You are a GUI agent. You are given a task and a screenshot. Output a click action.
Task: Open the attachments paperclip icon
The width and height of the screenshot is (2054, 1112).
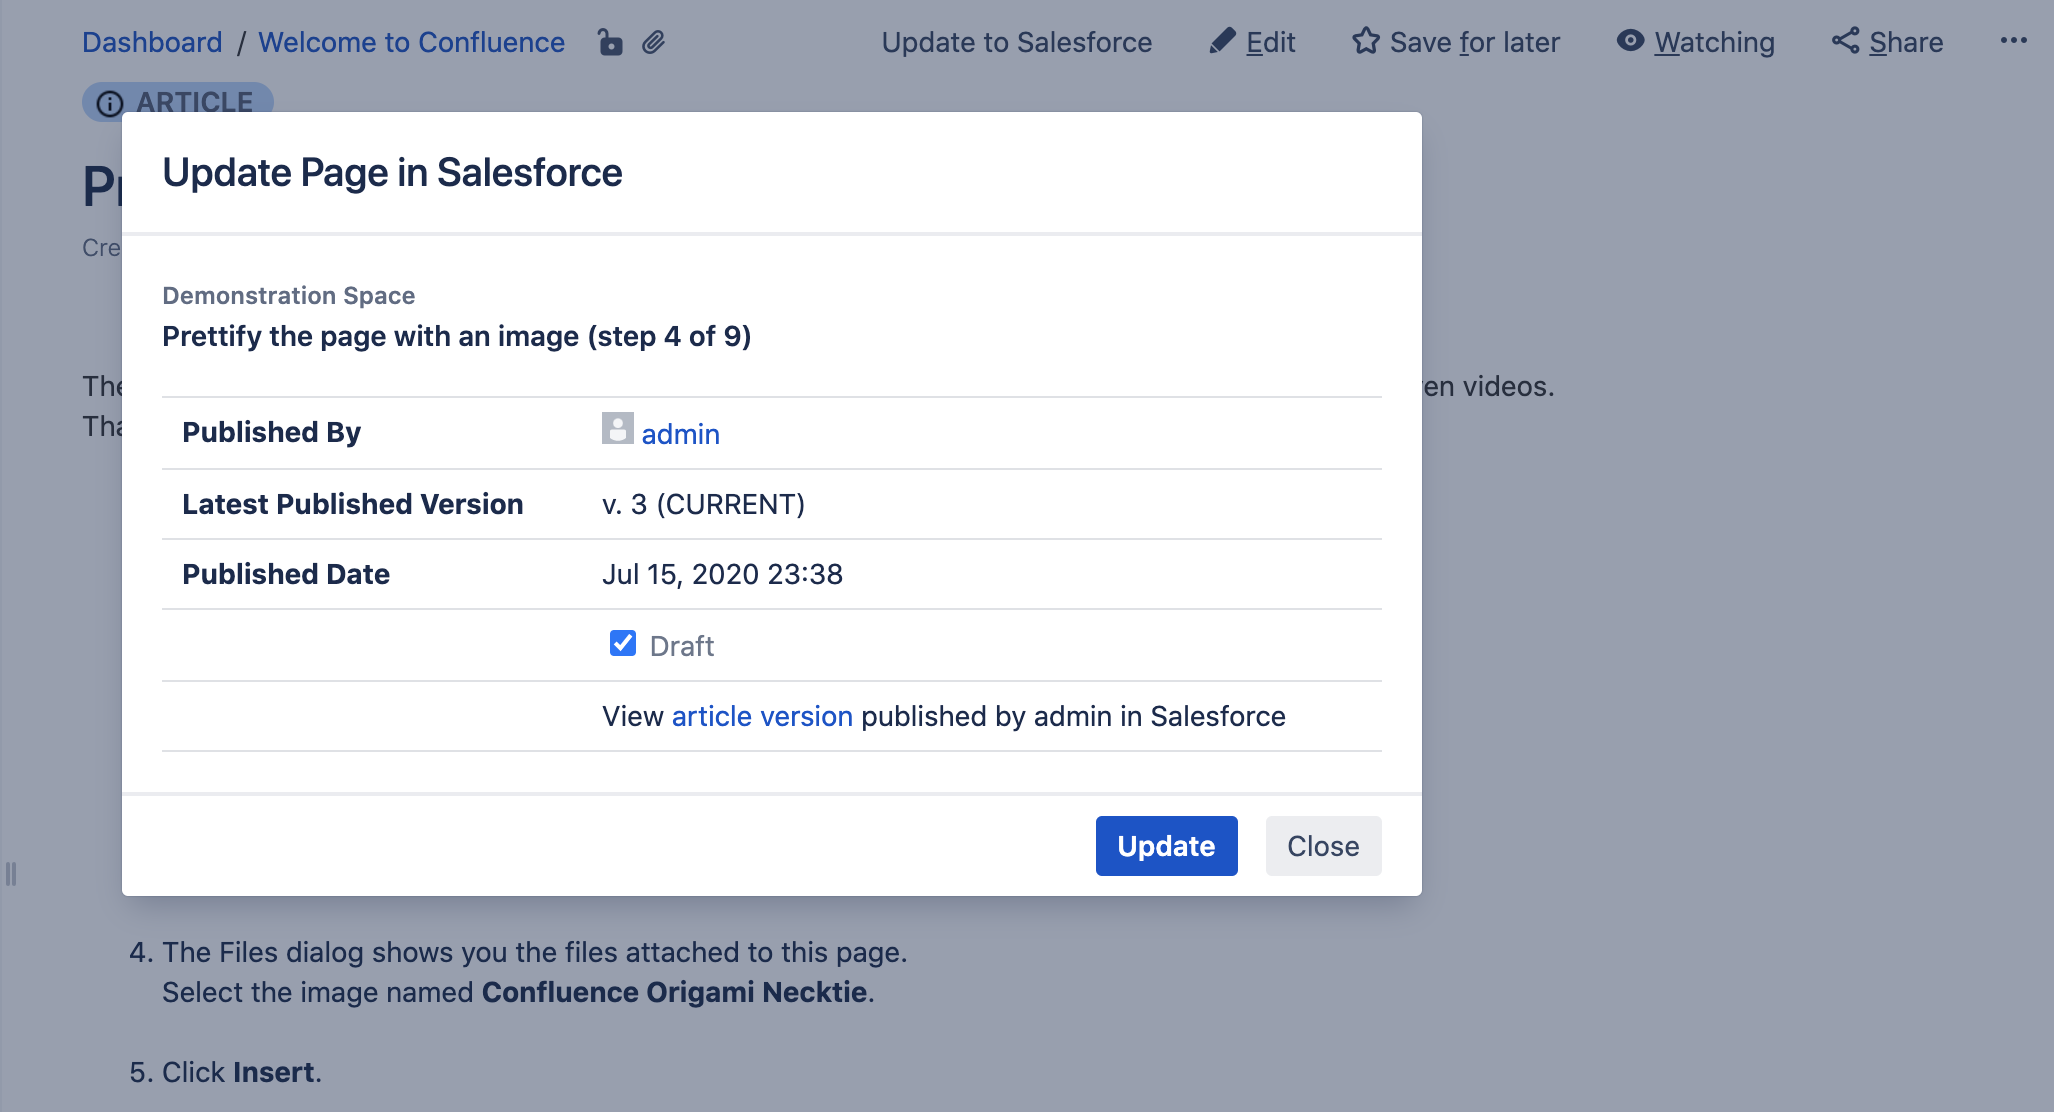tap(654, 42)
